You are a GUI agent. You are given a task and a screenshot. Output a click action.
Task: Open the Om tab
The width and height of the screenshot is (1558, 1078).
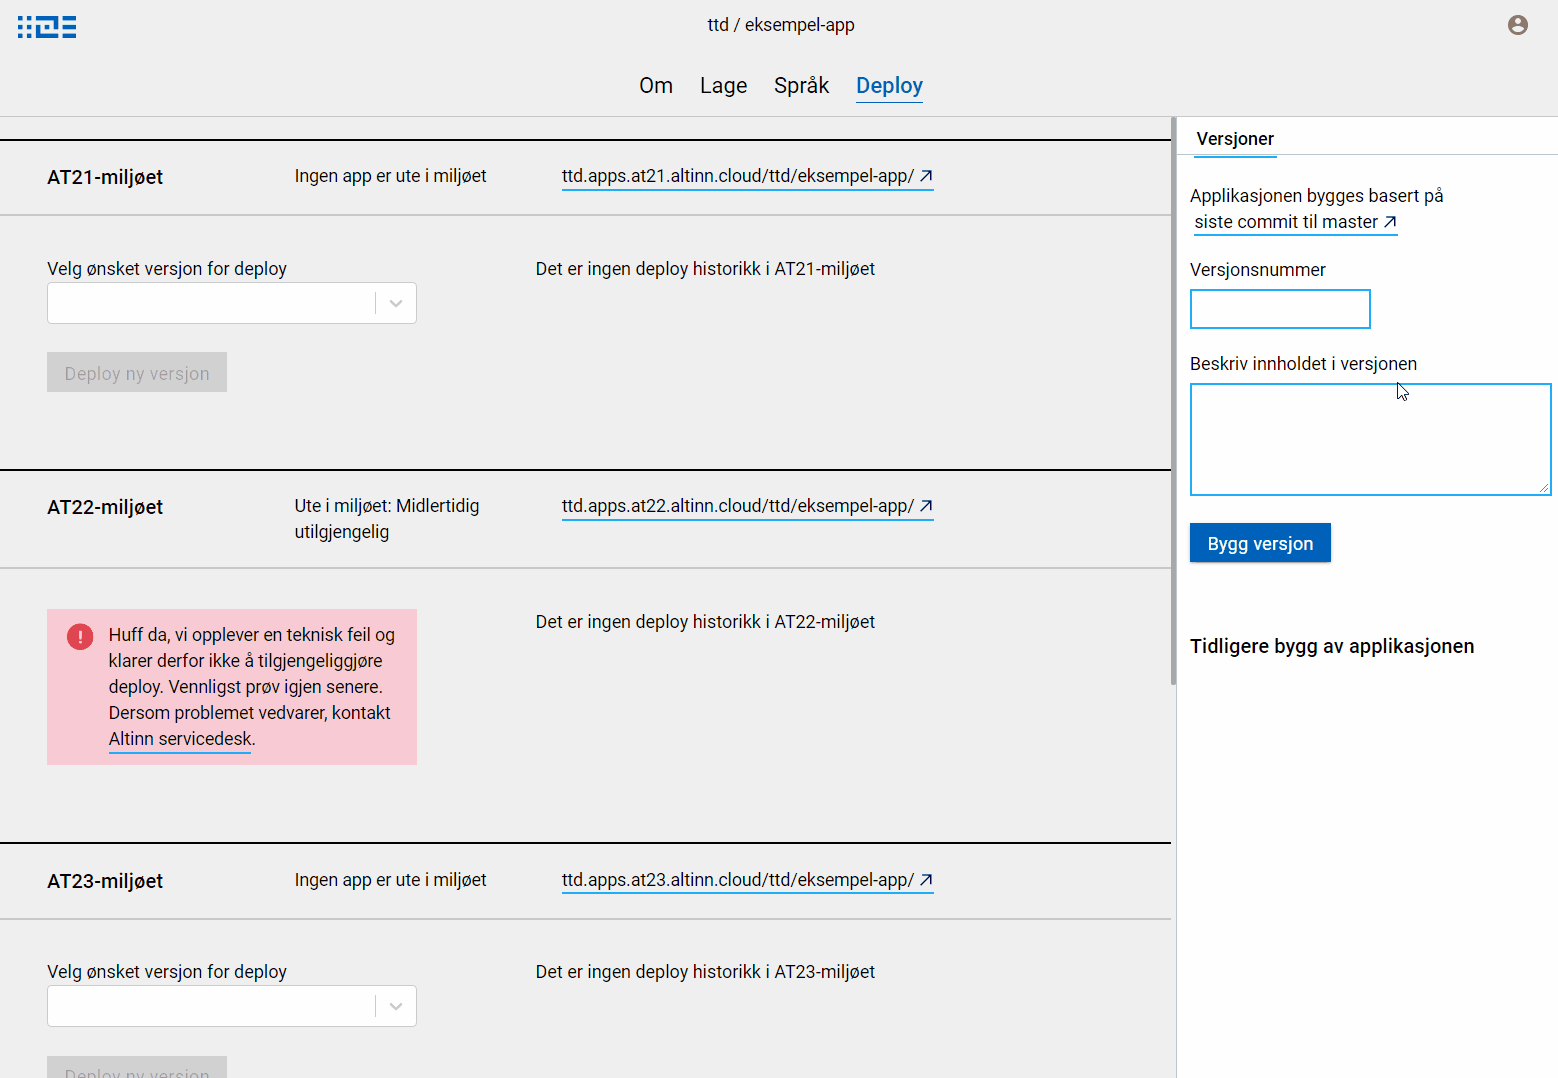(x=656, y=86)
